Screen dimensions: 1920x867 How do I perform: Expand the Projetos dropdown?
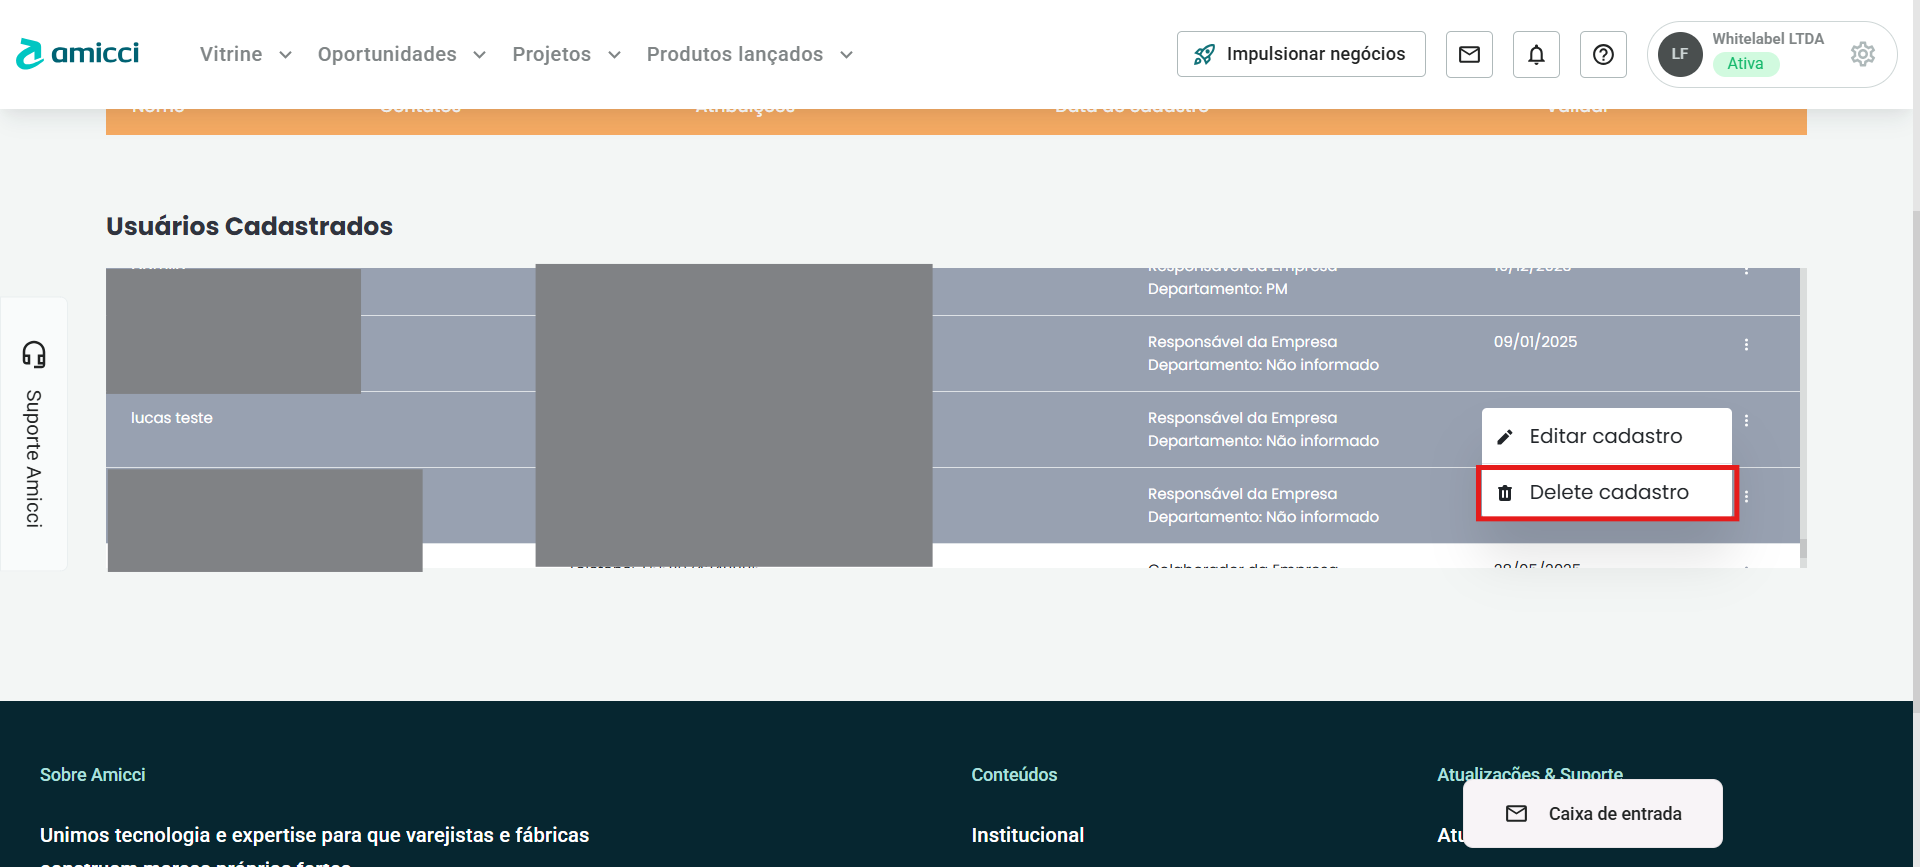click(566, 54)
